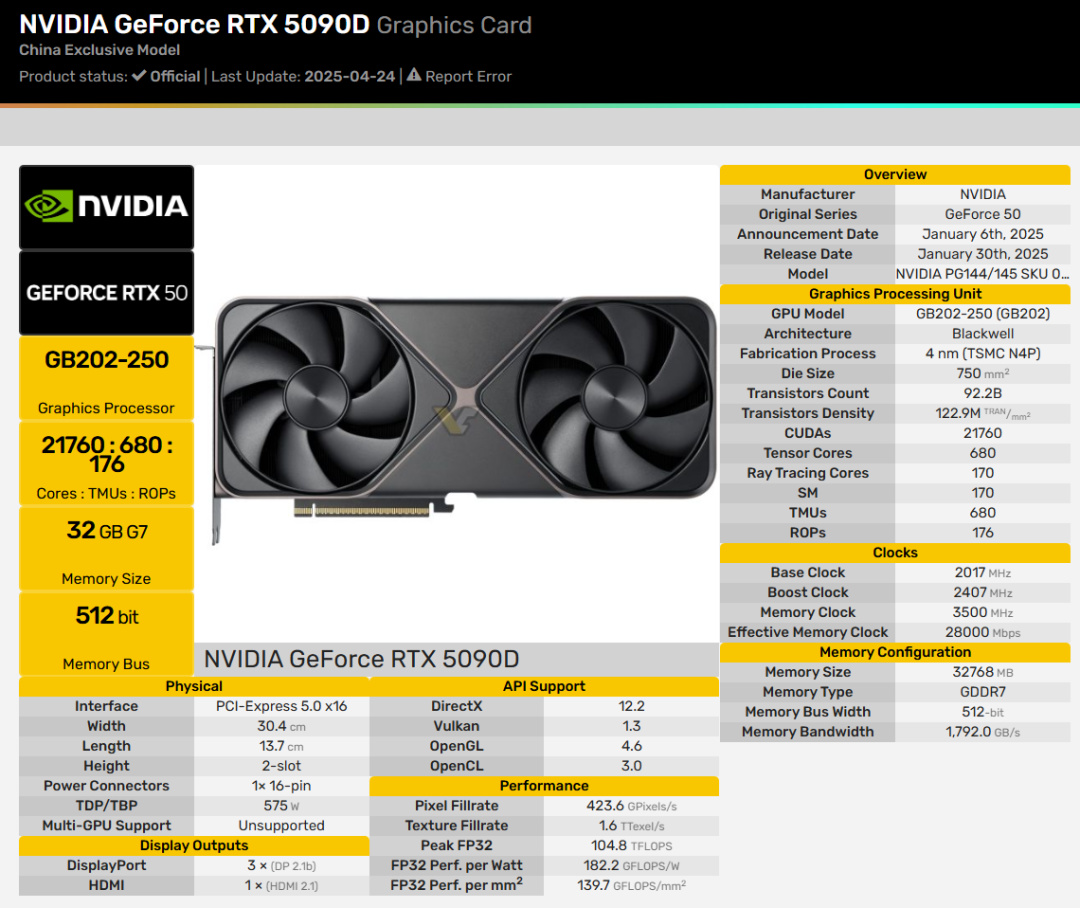Click the OpenGL value 4.6
Viewport: 1080px width, 908px height.
632,746
